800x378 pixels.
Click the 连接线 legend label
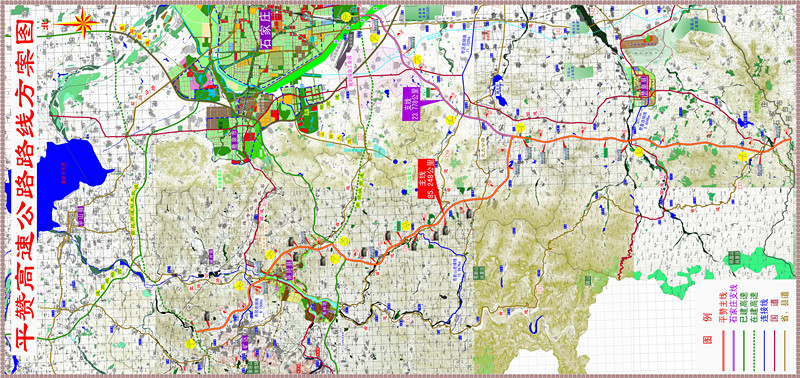(x=764, y=311)
